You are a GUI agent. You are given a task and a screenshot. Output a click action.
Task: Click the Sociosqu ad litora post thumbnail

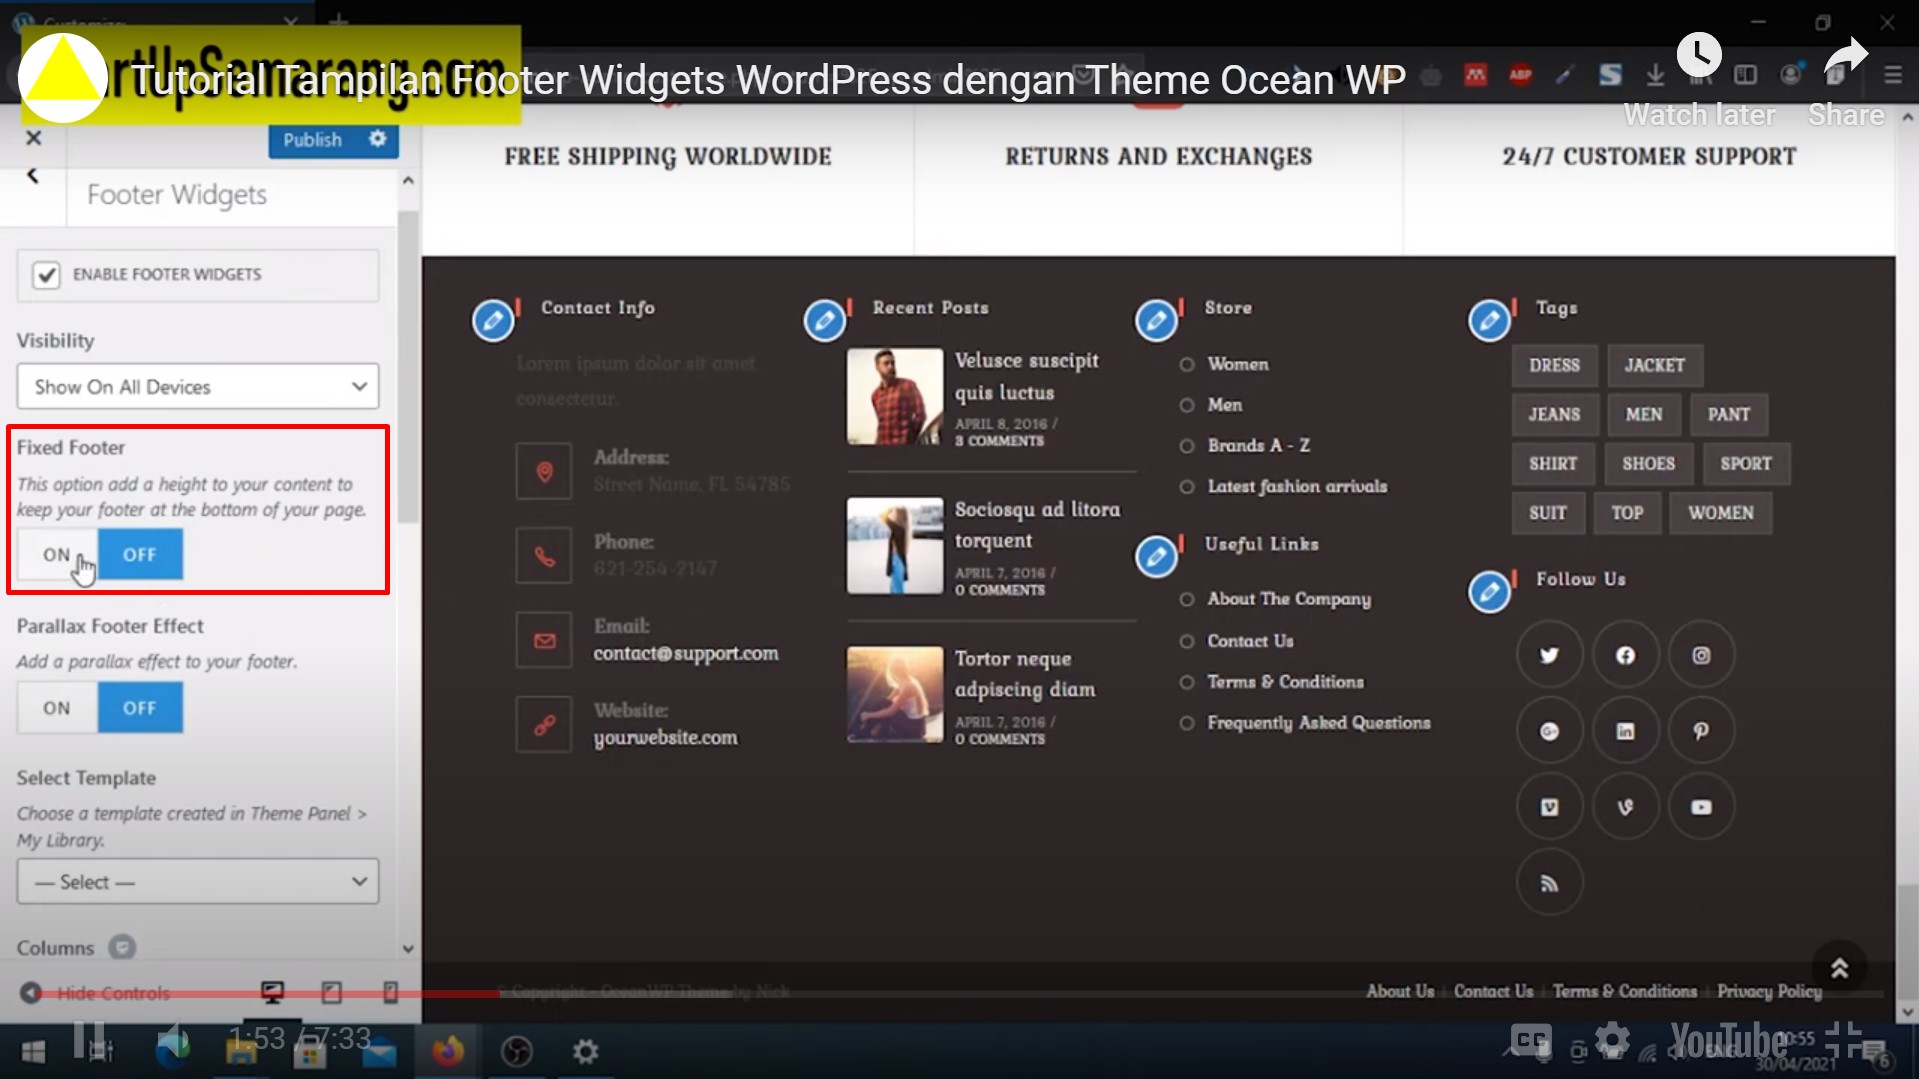pos(895,546)
